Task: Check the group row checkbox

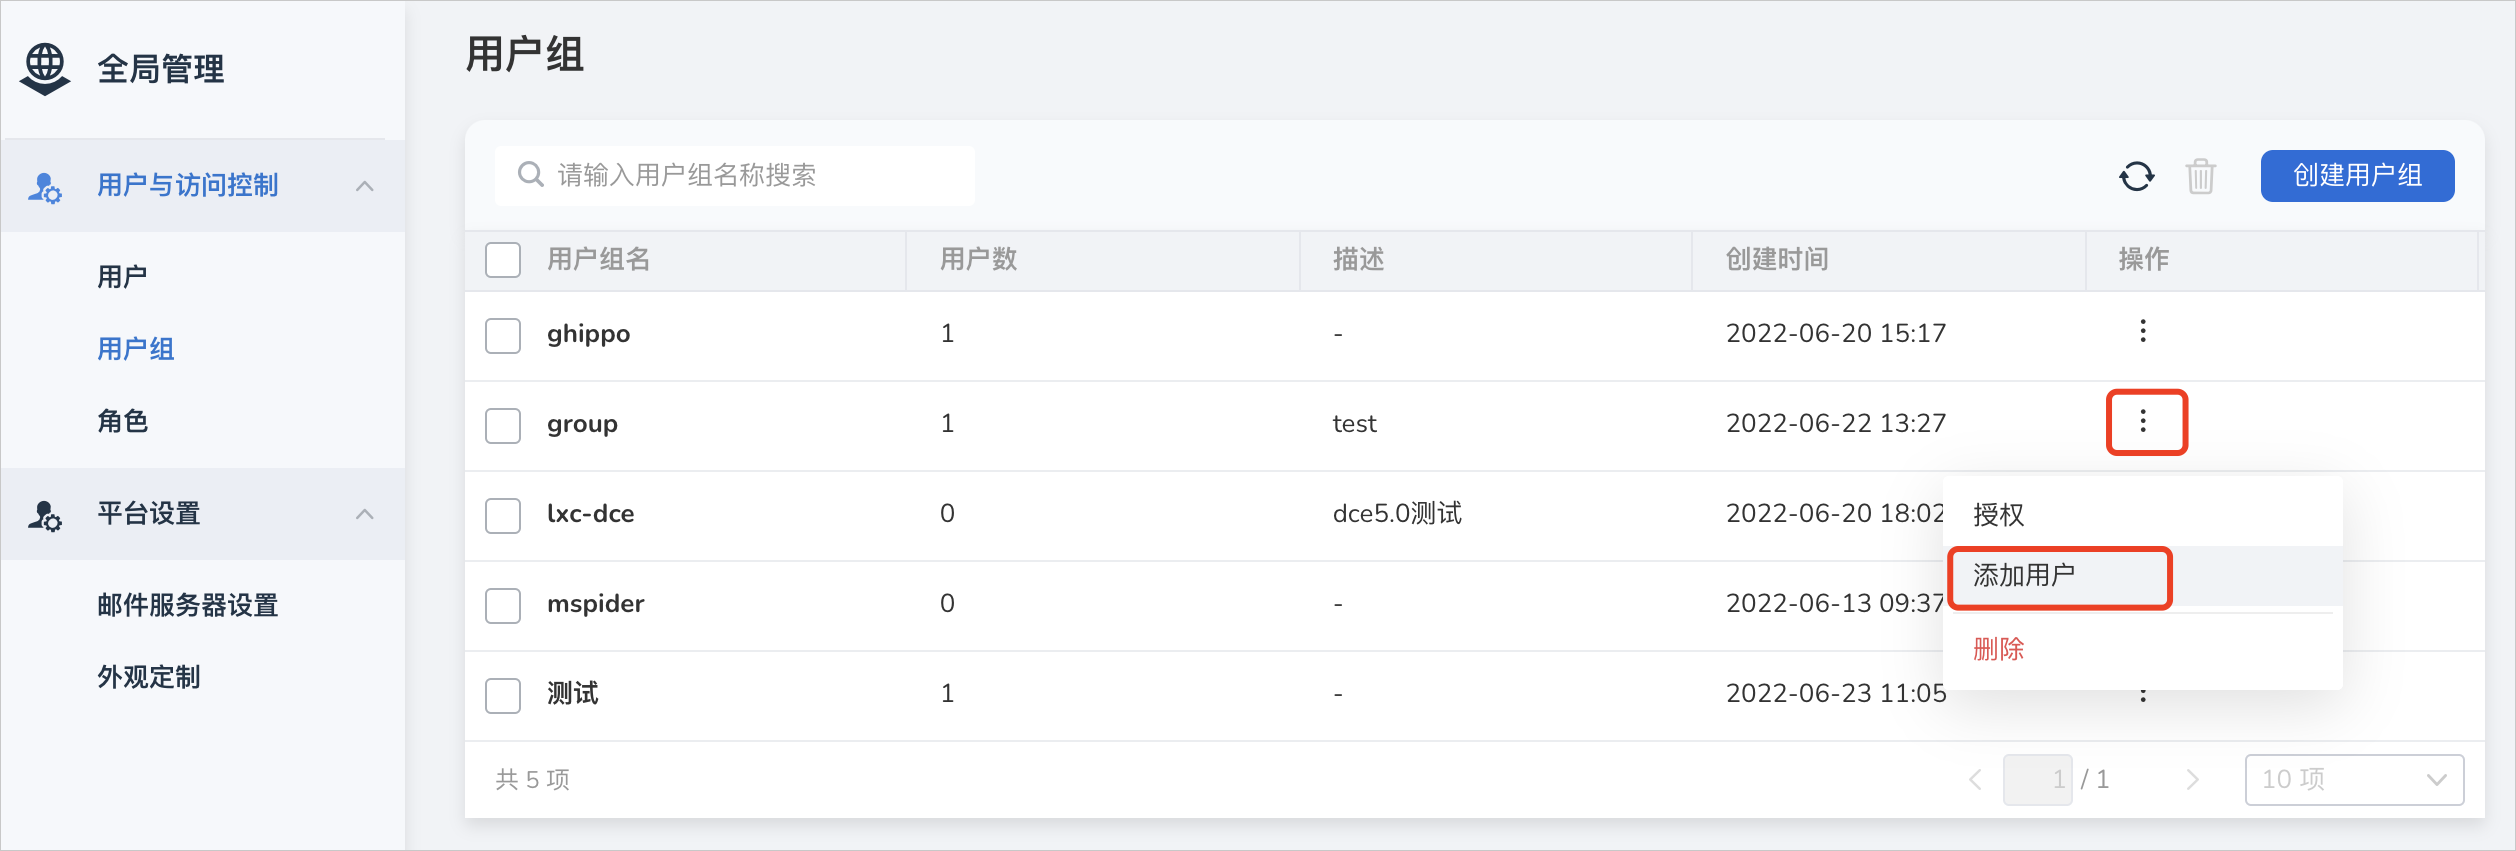Action: [503, 426]
